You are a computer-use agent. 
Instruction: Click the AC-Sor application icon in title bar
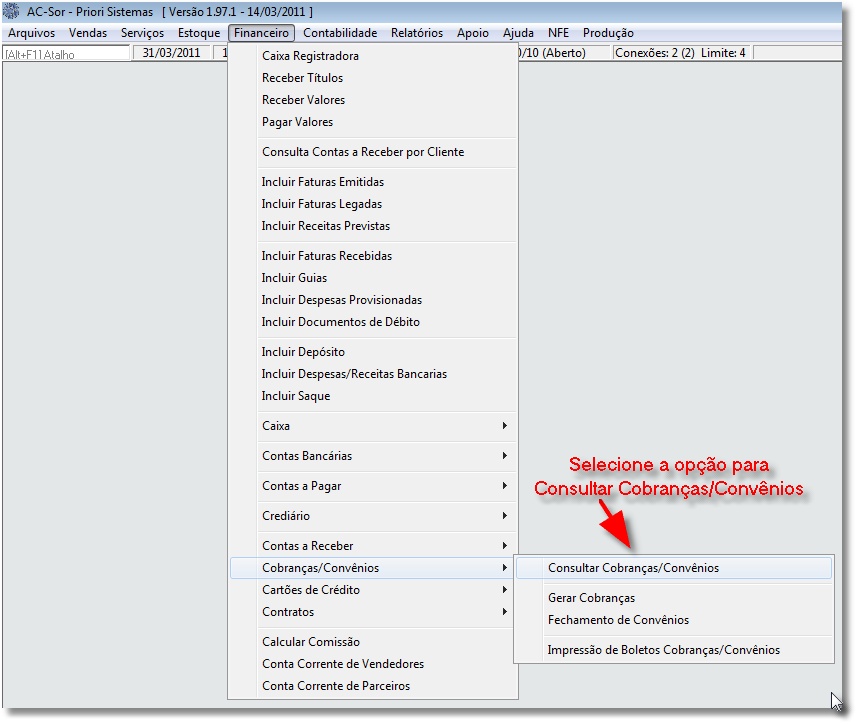[x=13, y=12]
